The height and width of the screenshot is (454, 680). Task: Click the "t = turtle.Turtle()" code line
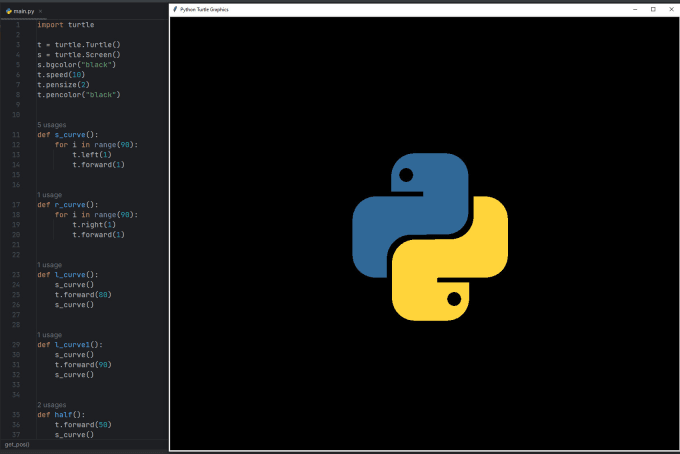click(x=79, y=45)
